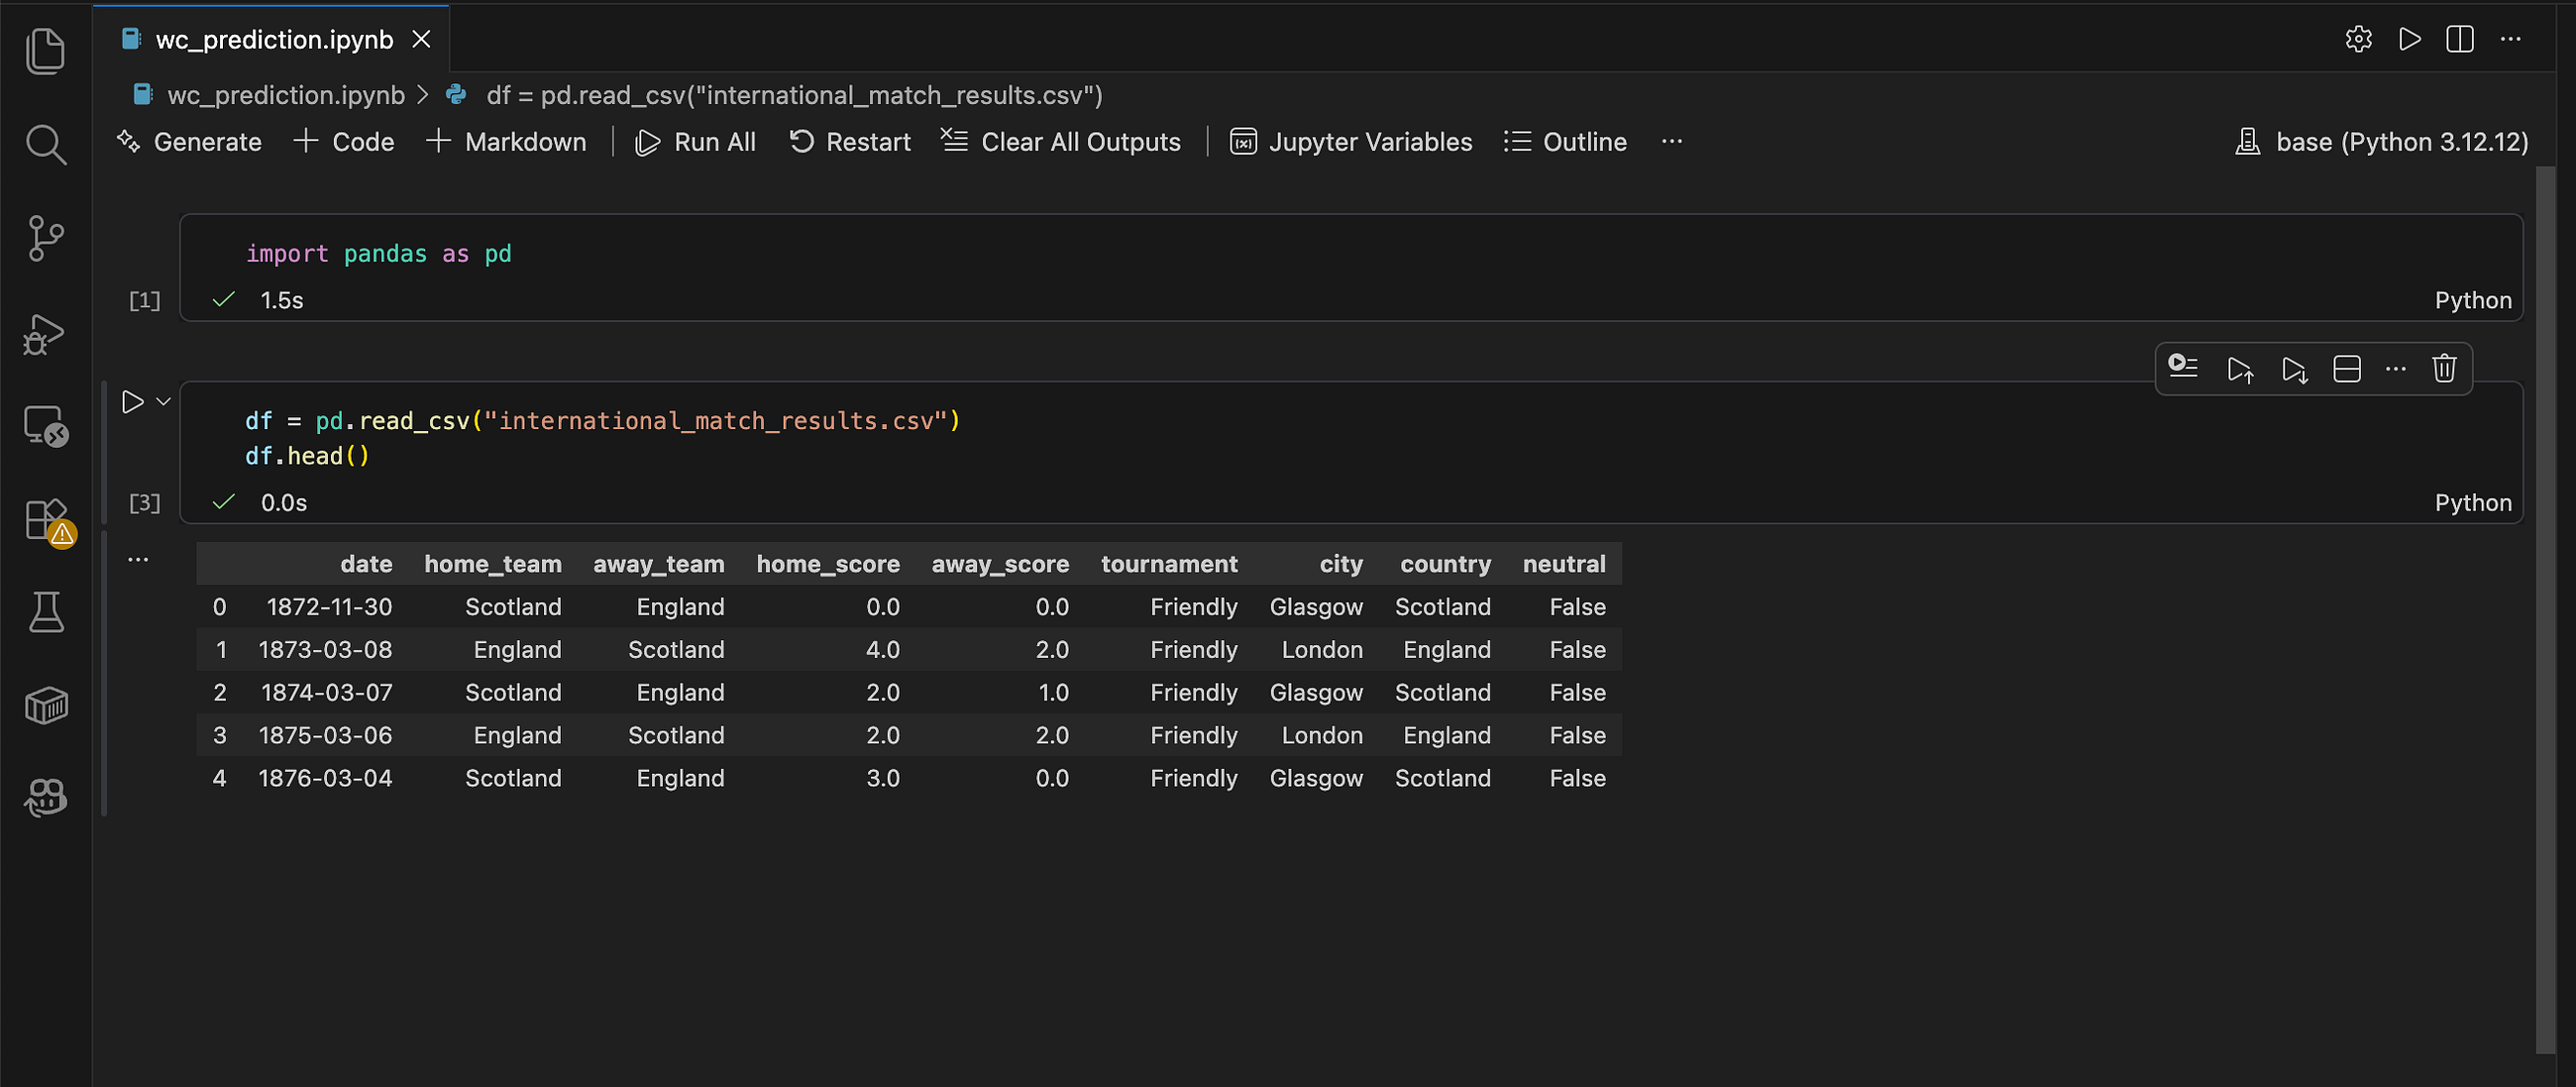Click Clear All Outputs
This screenshot has width=2576, height=1087.
(x=1061, y=142)
